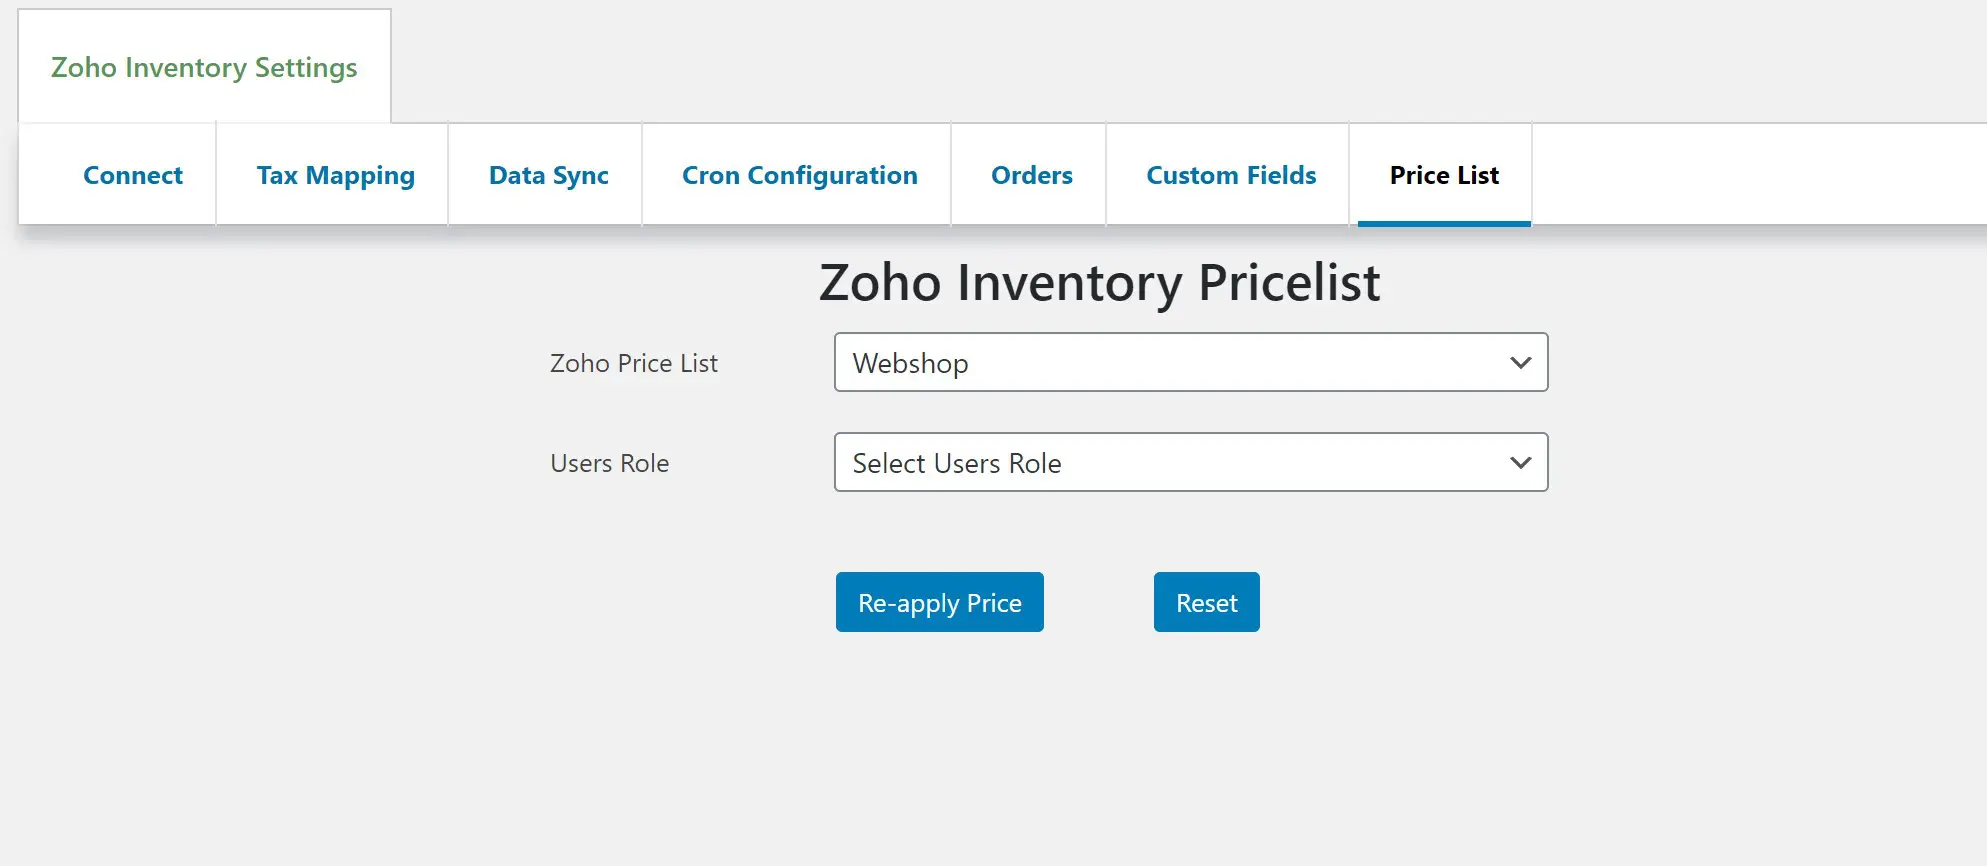Click the Webshop price list chevron
Image resolution: width=1987 pixels, height=866 pixels.
(x=1521, y=362)
